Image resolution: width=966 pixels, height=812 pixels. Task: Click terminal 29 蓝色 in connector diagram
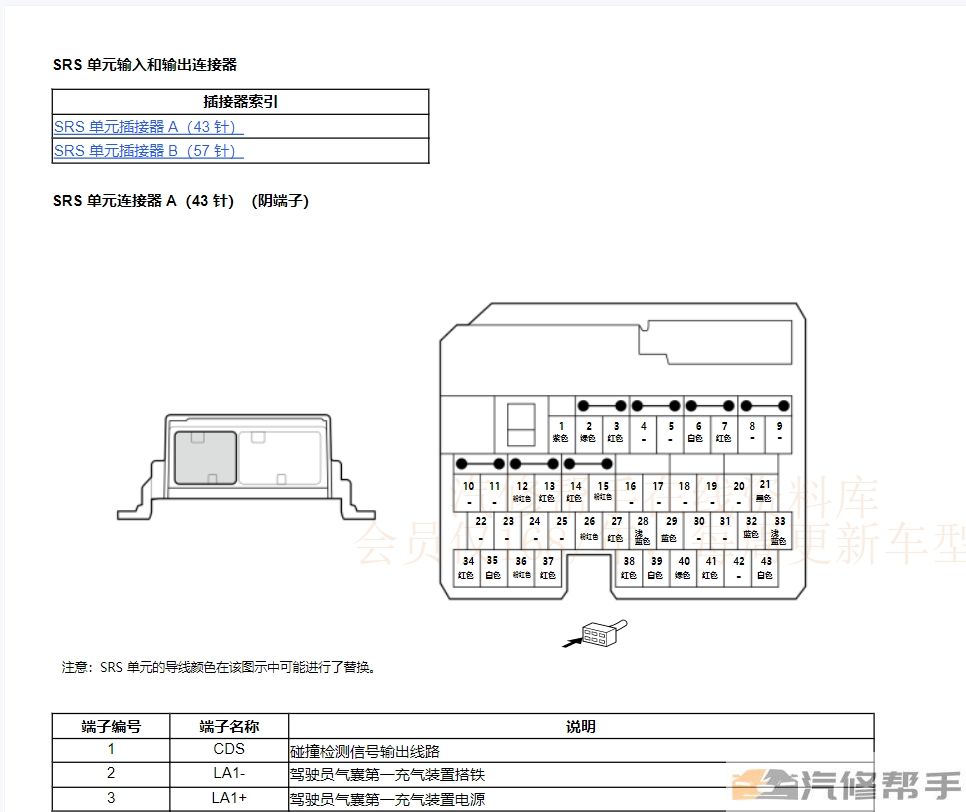click(670, 529)
